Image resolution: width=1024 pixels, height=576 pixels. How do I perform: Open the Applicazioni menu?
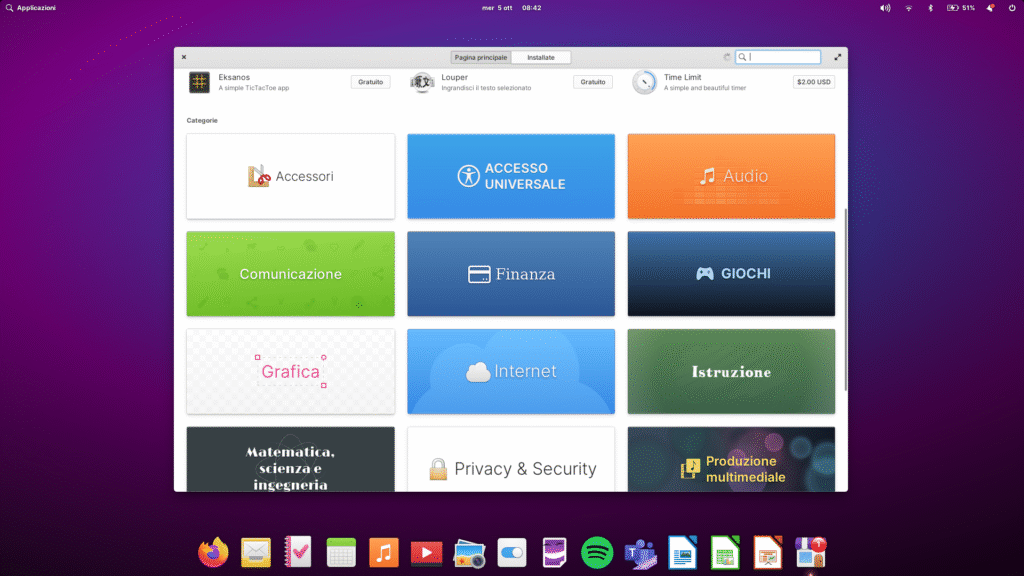(30, 8)
